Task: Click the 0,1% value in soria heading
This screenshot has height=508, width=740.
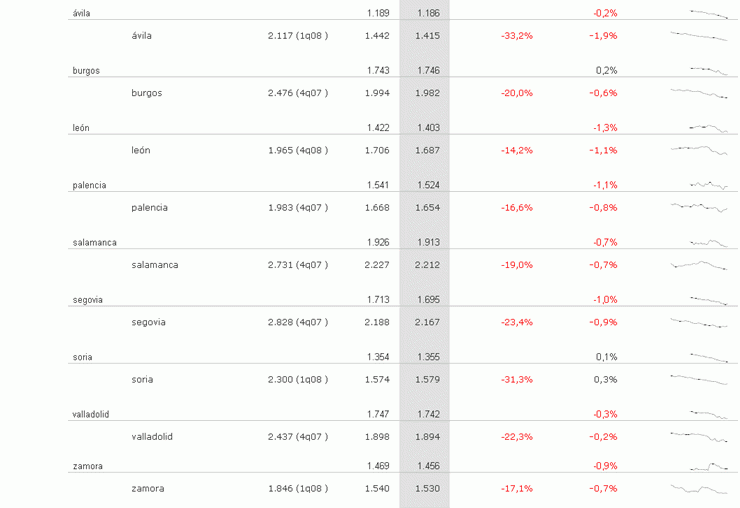Action: coord(606,357)
